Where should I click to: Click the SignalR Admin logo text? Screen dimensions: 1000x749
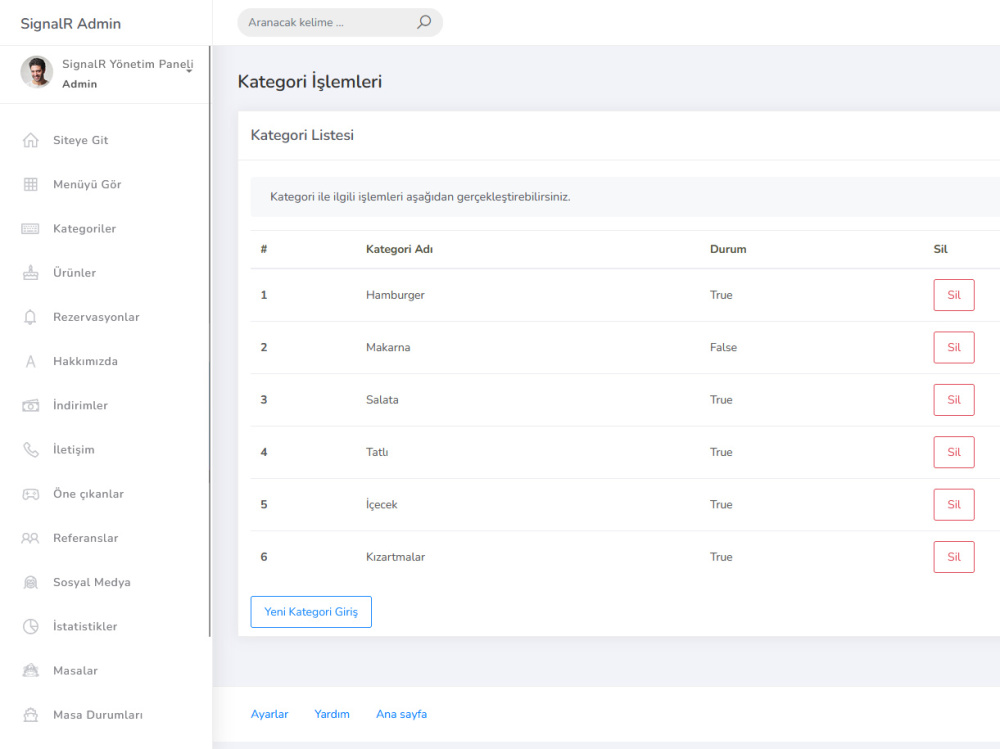(x=70, y=24)
